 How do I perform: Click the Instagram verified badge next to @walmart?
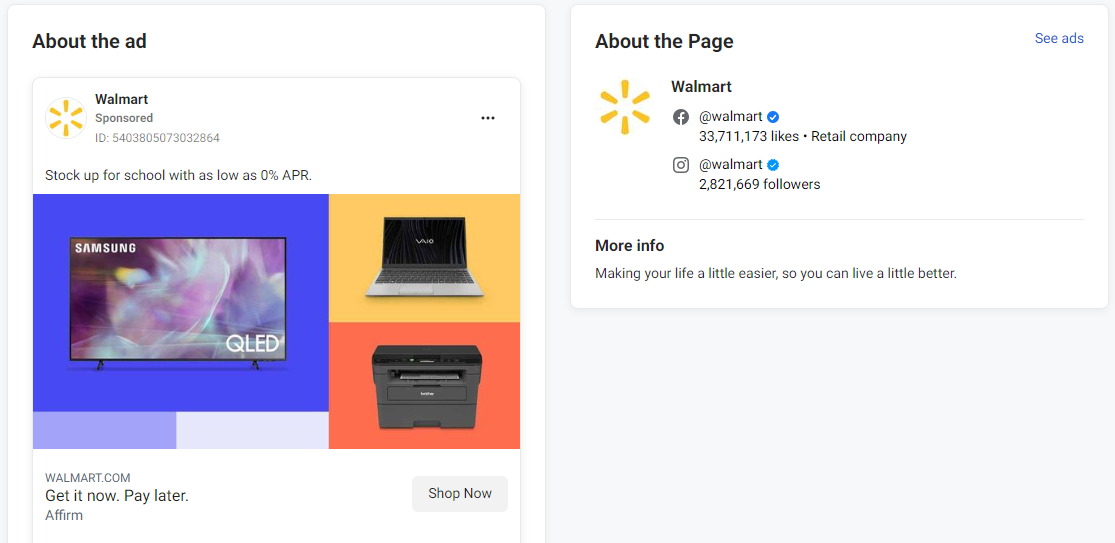click(x=773, y=165)
